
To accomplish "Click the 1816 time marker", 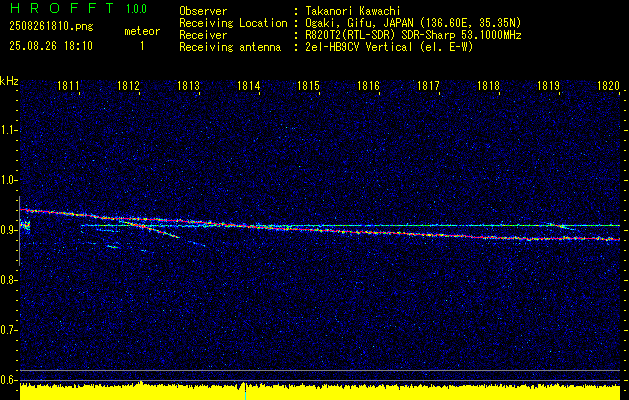I will 368,86.
